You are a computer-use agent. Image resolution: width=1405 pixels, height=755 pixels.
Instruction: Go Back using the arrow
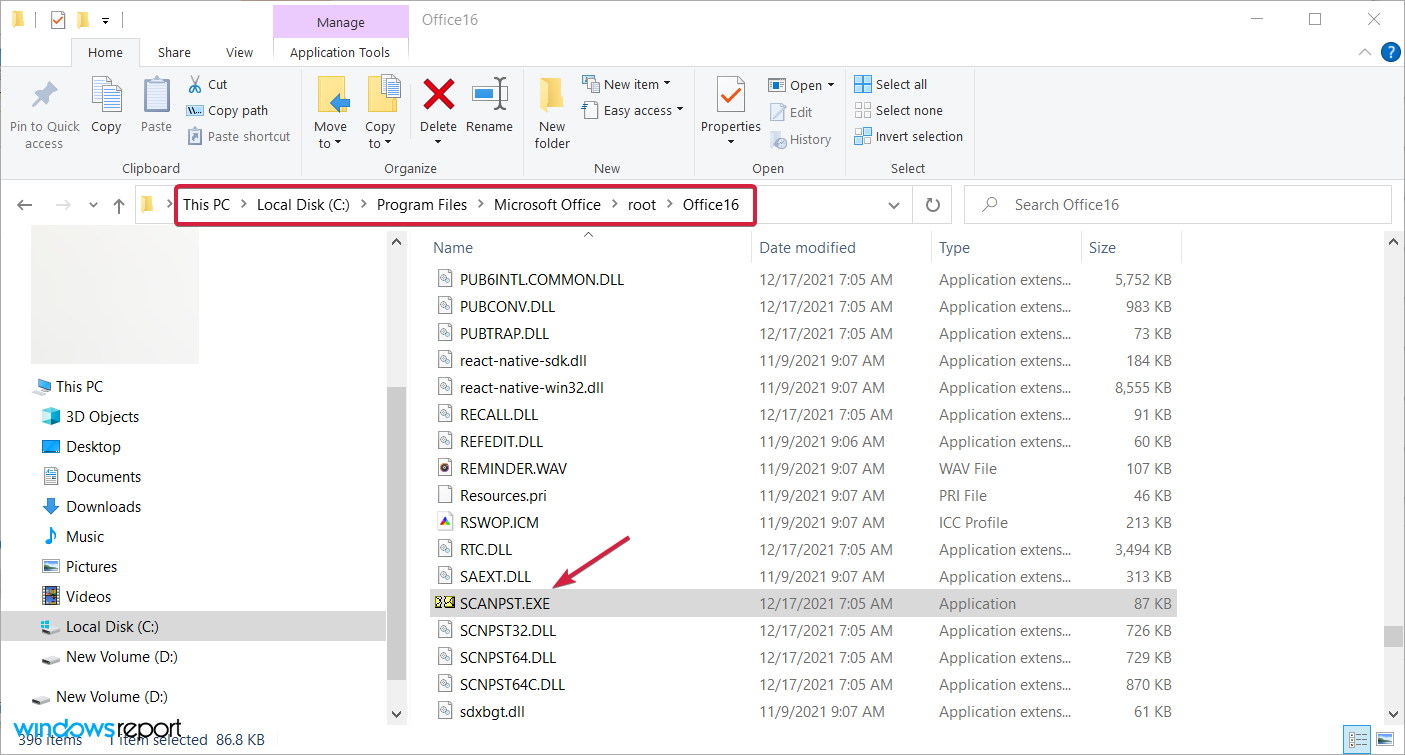25,205
